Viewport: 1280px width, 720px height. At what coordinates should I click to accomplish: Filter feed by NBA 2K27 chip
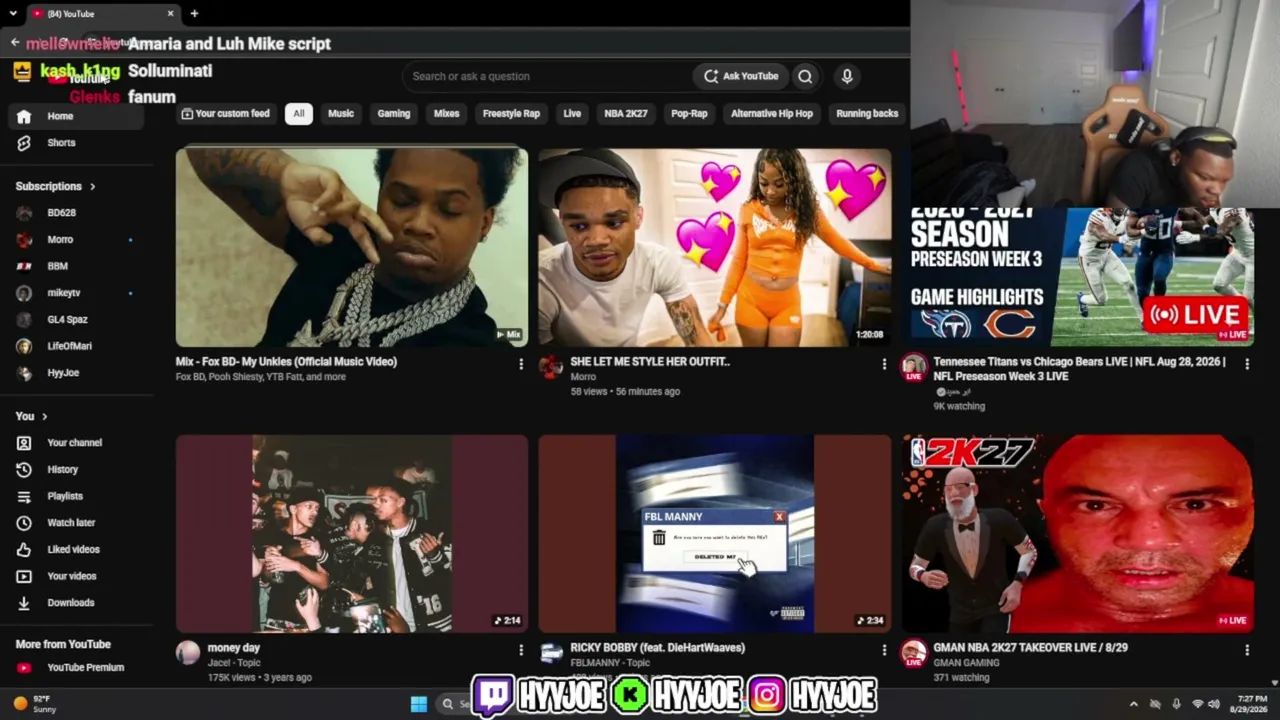point(626,114)
